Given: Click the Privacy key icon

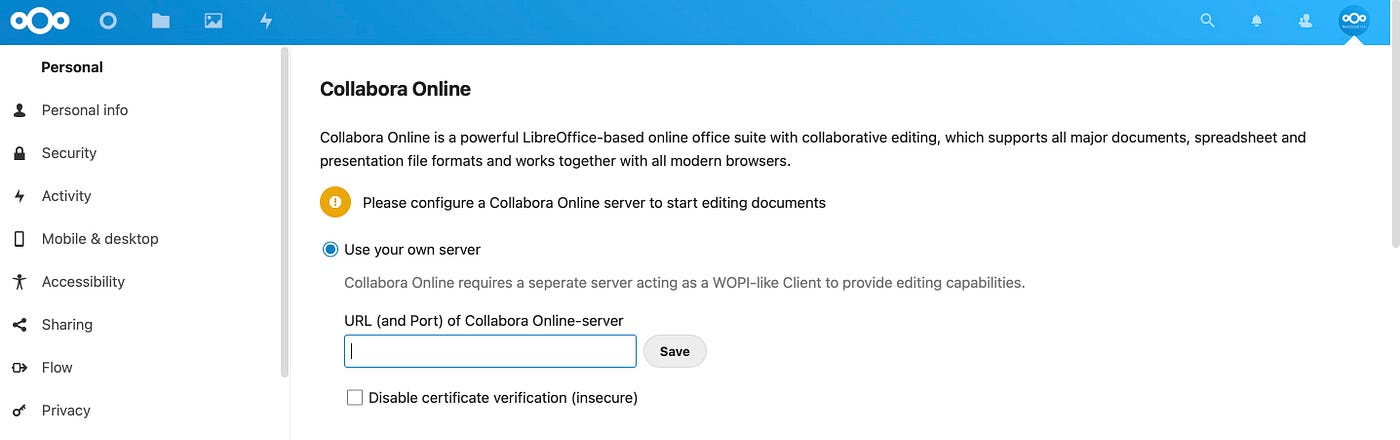Looking at the screenshot, I should (x=19, y=411).
